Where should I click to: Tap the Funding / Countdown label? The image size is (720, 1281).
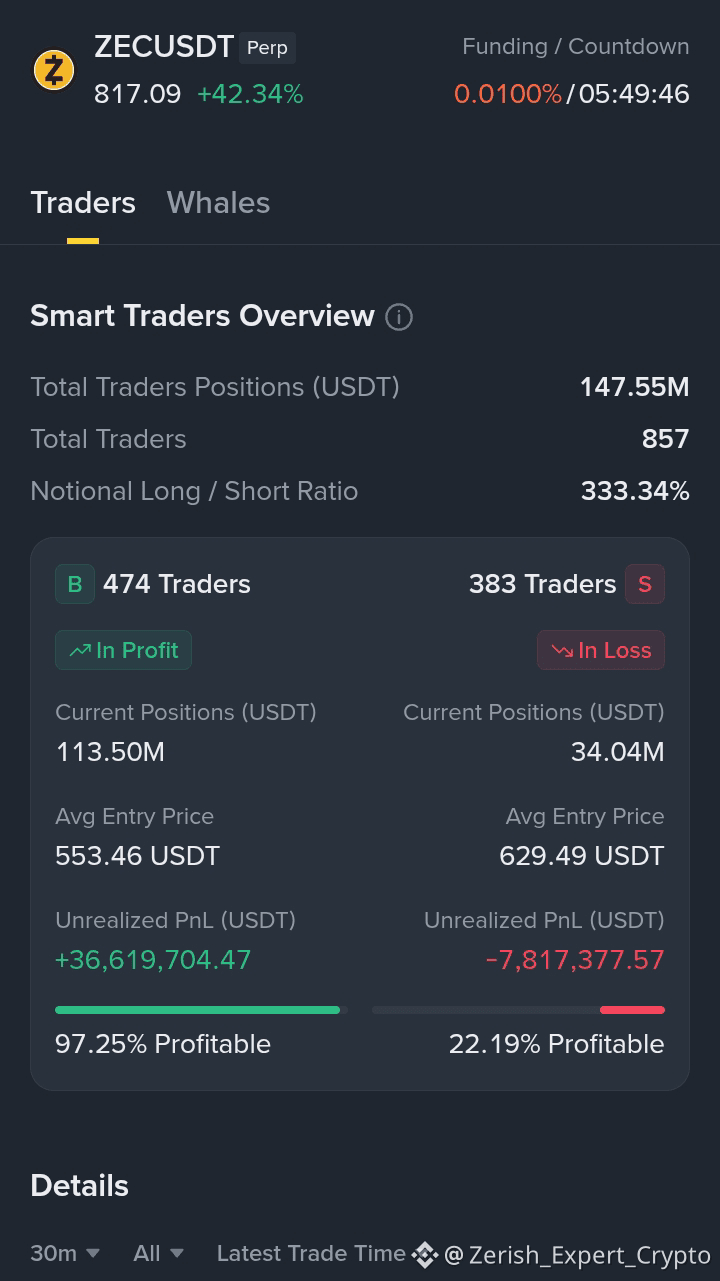[576, 46]
